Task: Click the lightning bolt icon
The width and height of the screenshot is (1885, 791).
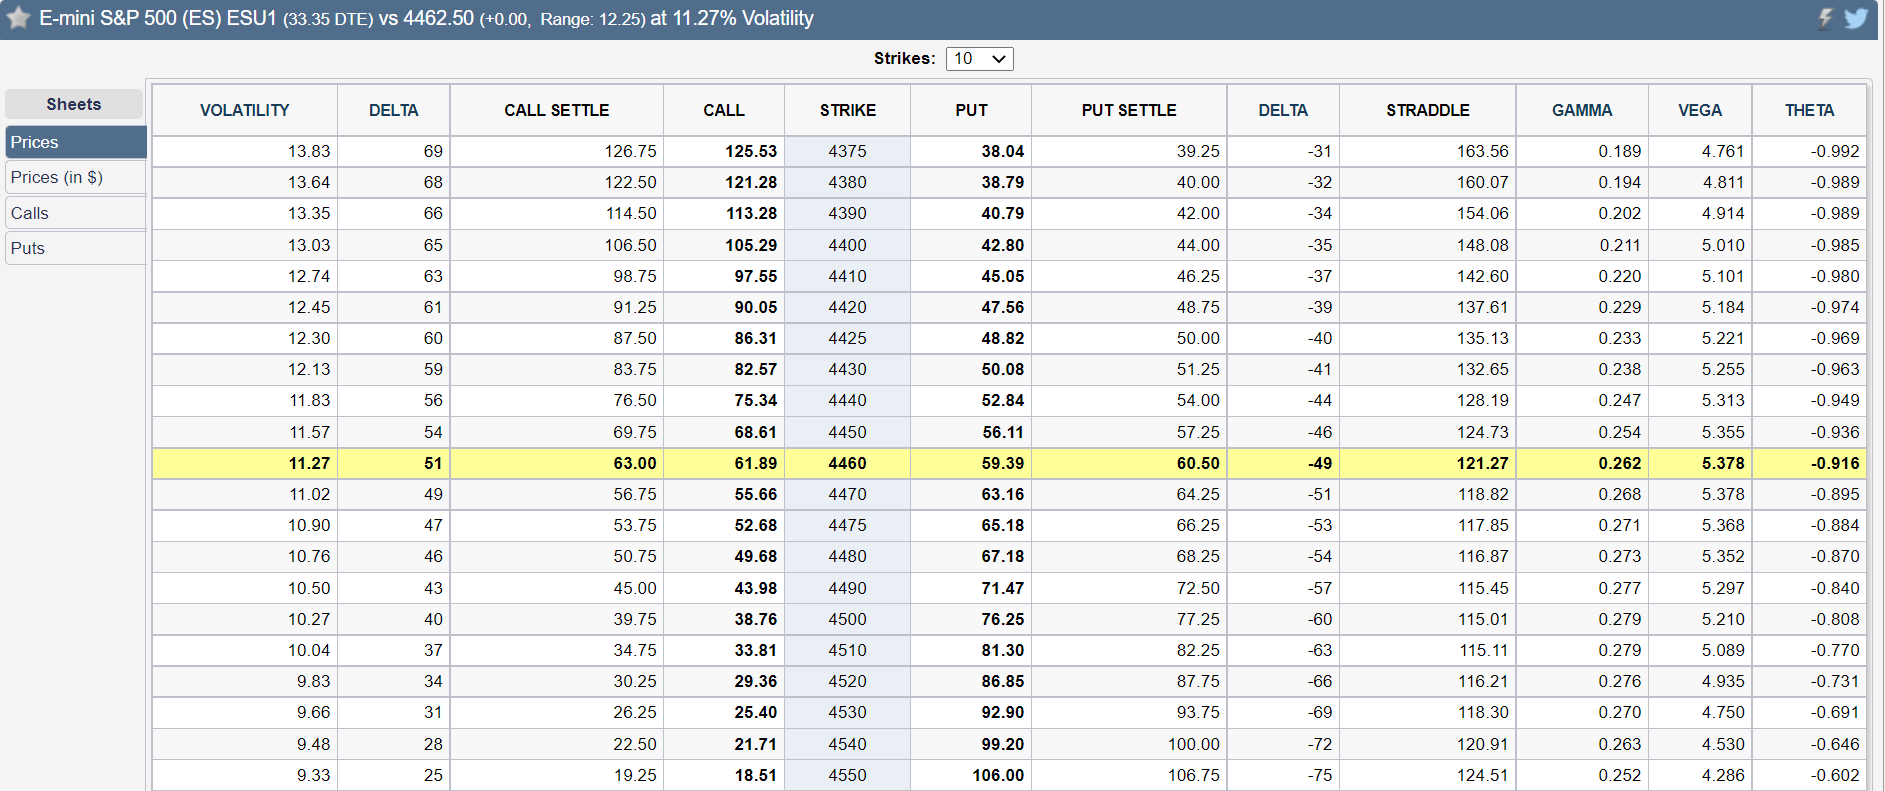Action: [1825, 18]
